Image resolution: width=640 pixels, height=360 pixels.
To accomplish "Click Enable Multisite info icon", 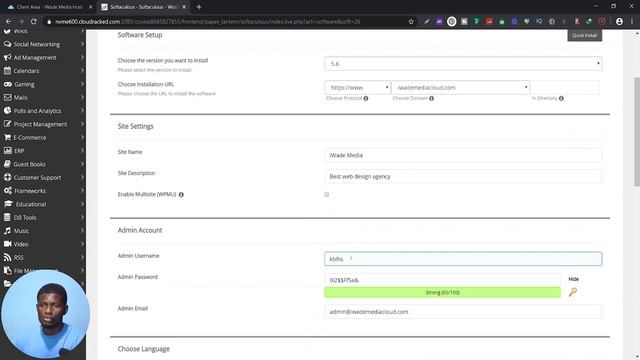I will coord(181,195).
